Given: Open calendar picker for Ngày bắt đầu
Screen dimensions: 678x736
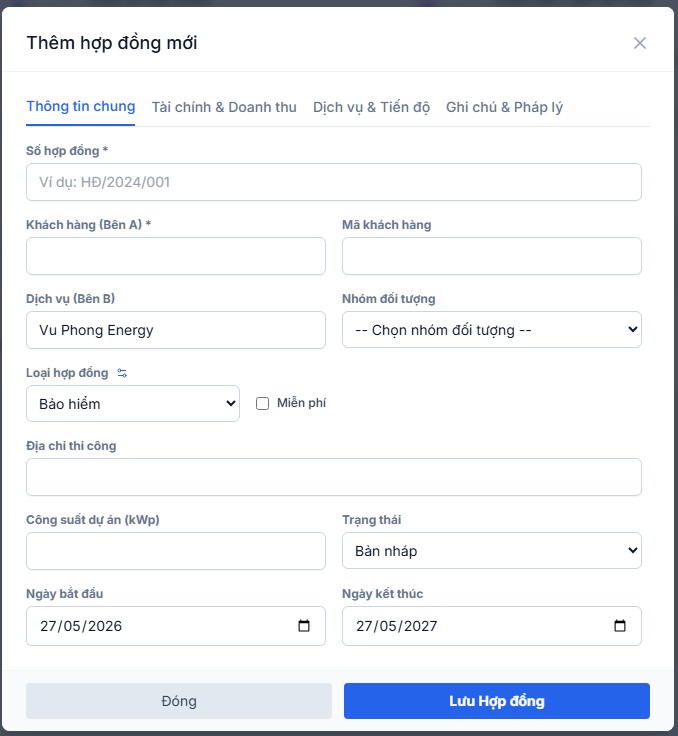Looking at the screenshot, I should 304,626.
